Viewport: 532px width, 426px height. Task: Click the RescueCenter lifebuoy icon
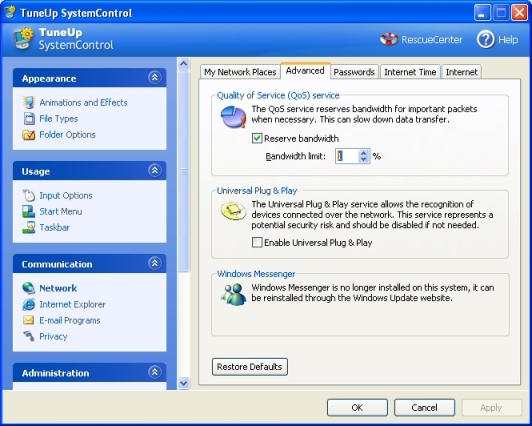(x=389, y=39)
